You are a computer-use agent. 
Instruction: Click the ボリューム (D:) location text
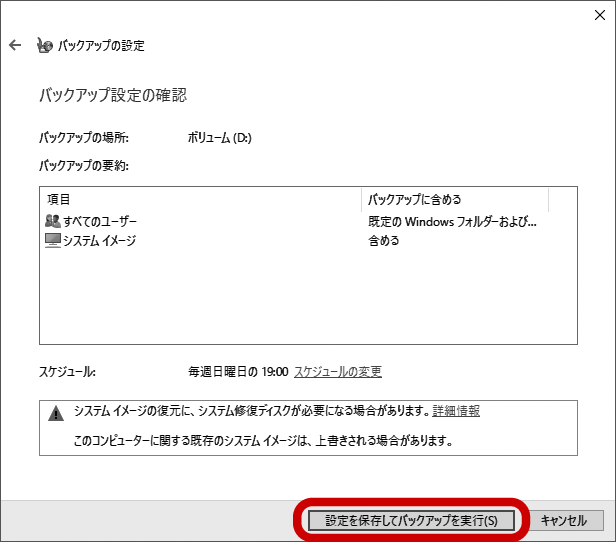(x=220, y=138)
